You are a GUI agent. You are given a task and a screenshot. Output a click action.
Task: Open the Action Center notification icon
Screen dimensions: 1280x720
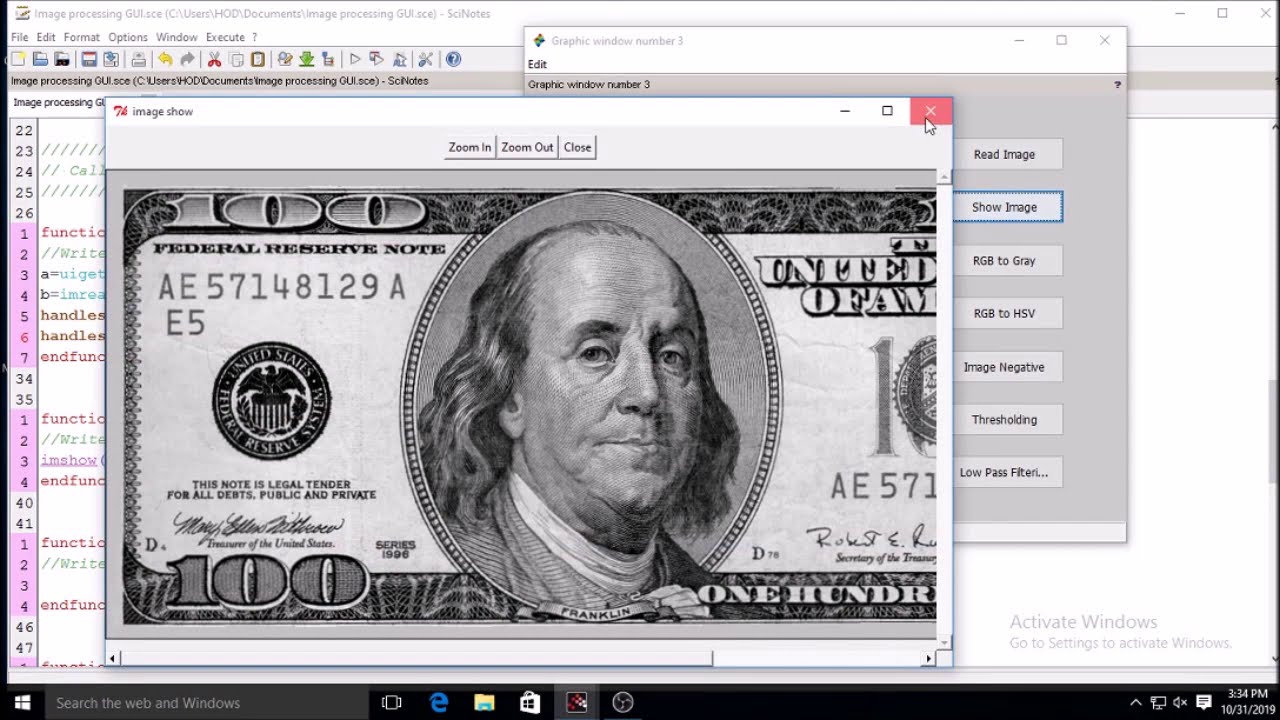[1204, 703]
